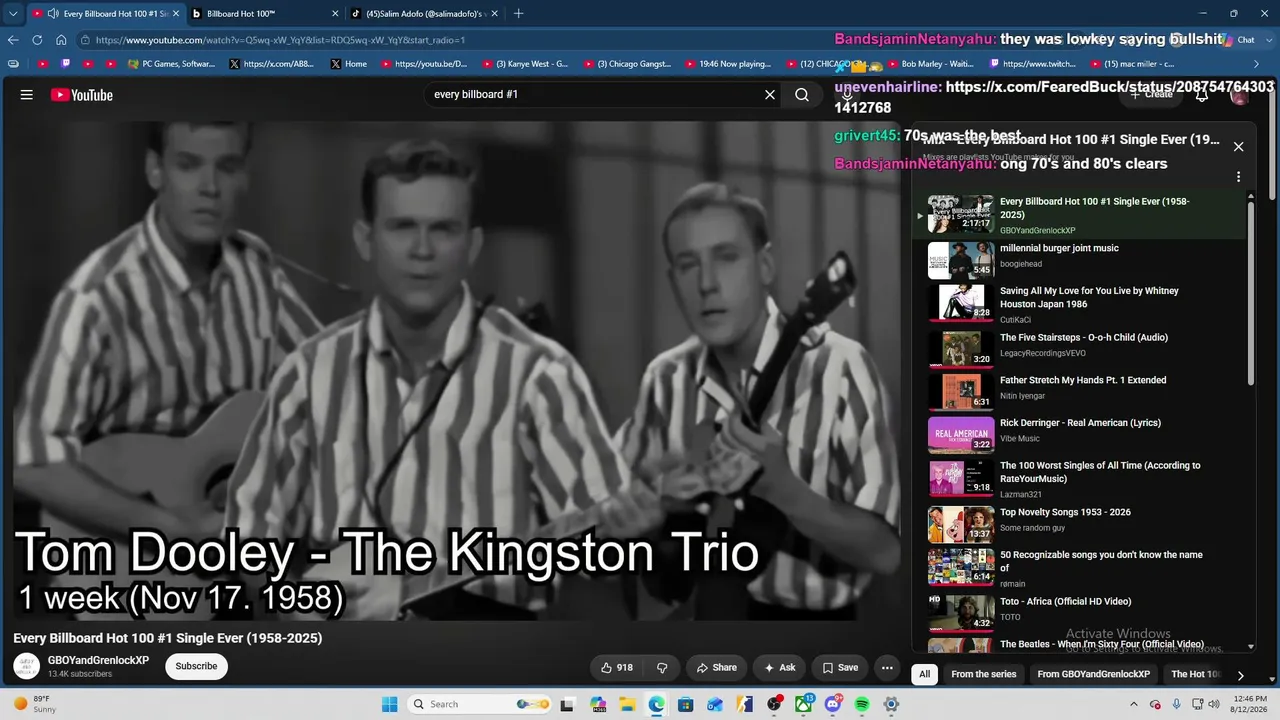
Task: Show hidden system tray icons
Action: point(1133,704)
